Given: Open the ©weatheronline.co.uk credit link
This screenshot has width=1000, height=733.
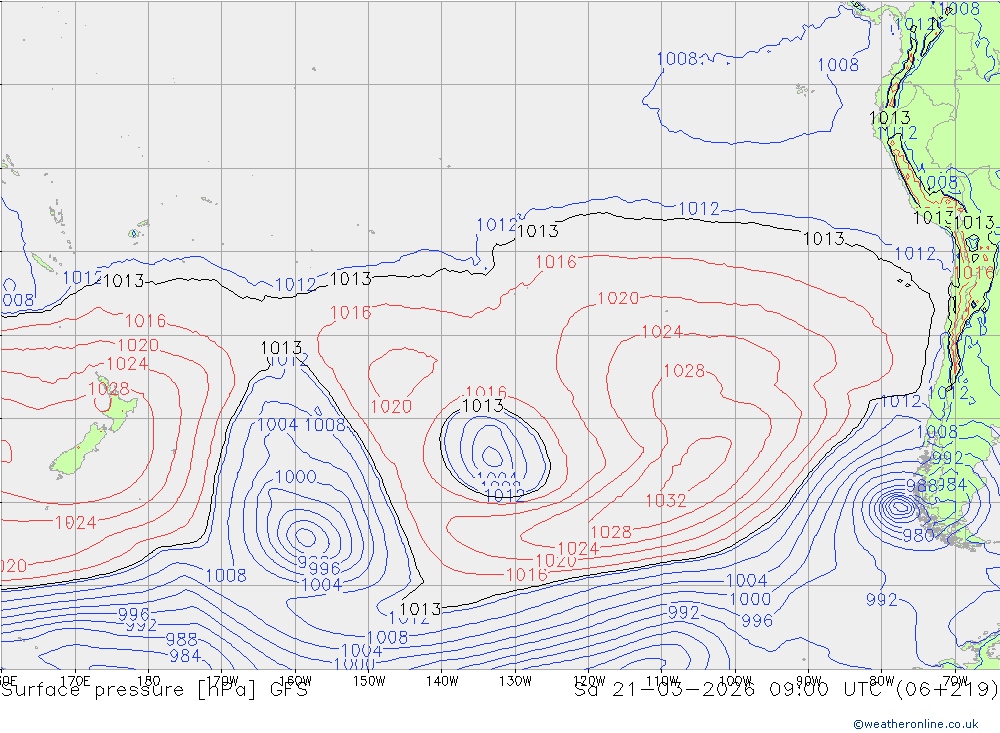Looking at the screenshot, I should tap(916, 724).
